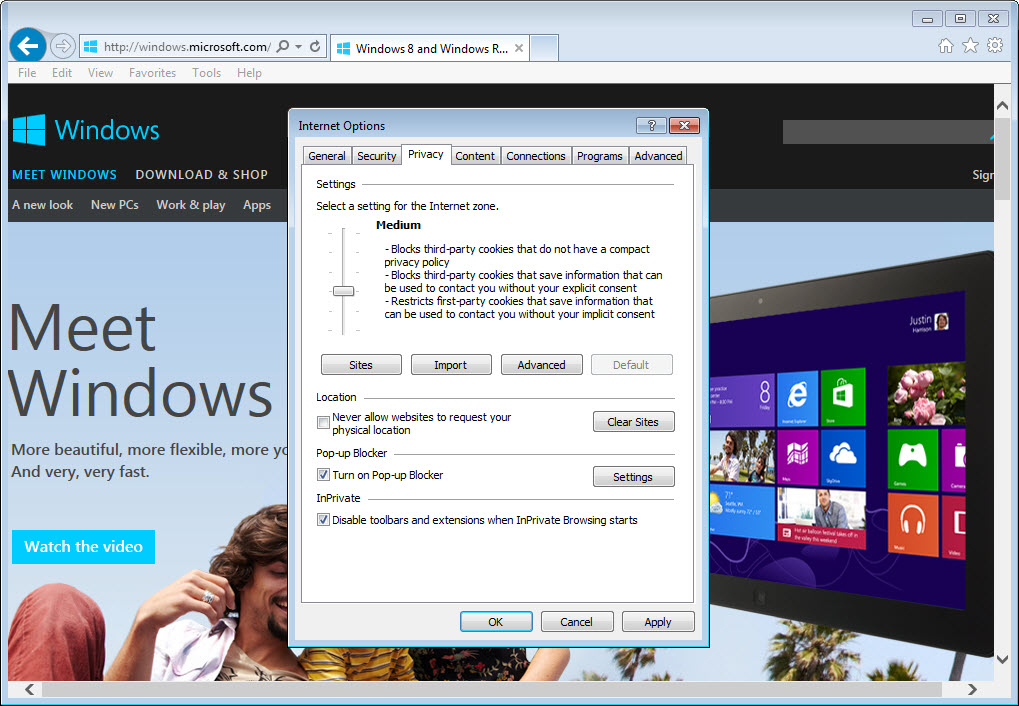Open the View menu

tap(100, 73)
